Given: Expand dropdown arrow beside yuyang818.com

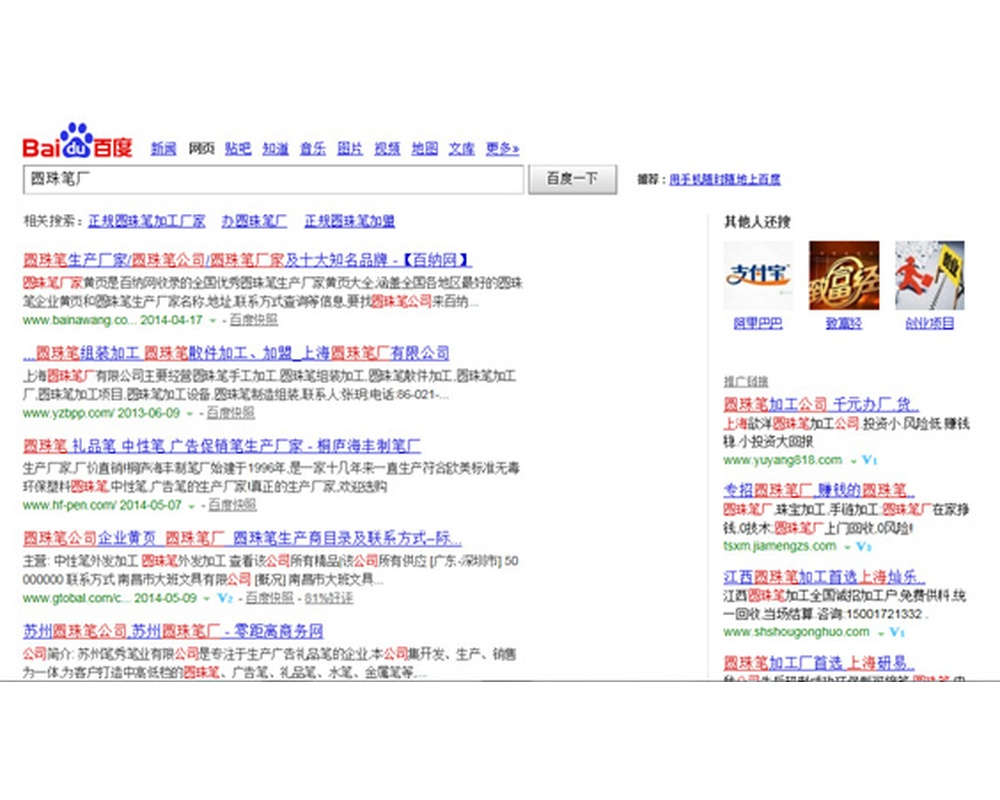Looking at the screenshot, I should (853, 461).
